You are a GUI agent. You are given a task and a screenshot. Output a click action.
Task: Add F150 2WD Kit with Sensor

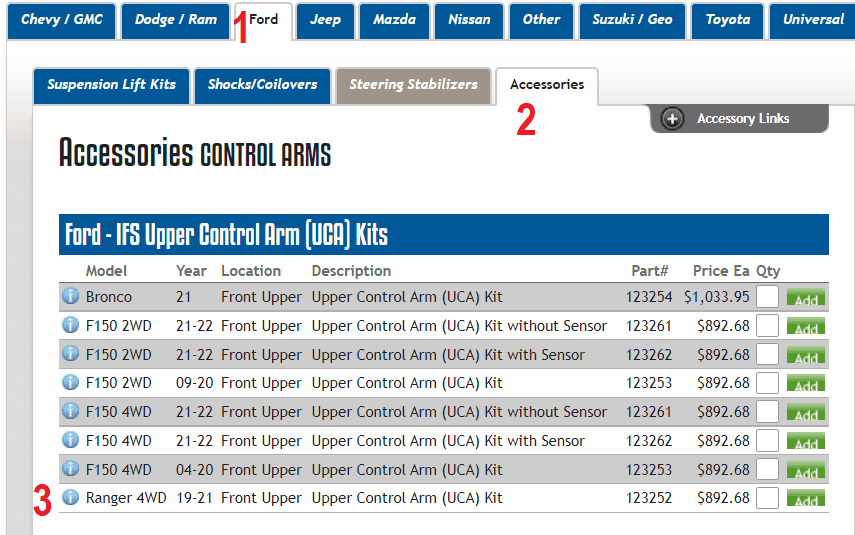click(x=805, y=356)
